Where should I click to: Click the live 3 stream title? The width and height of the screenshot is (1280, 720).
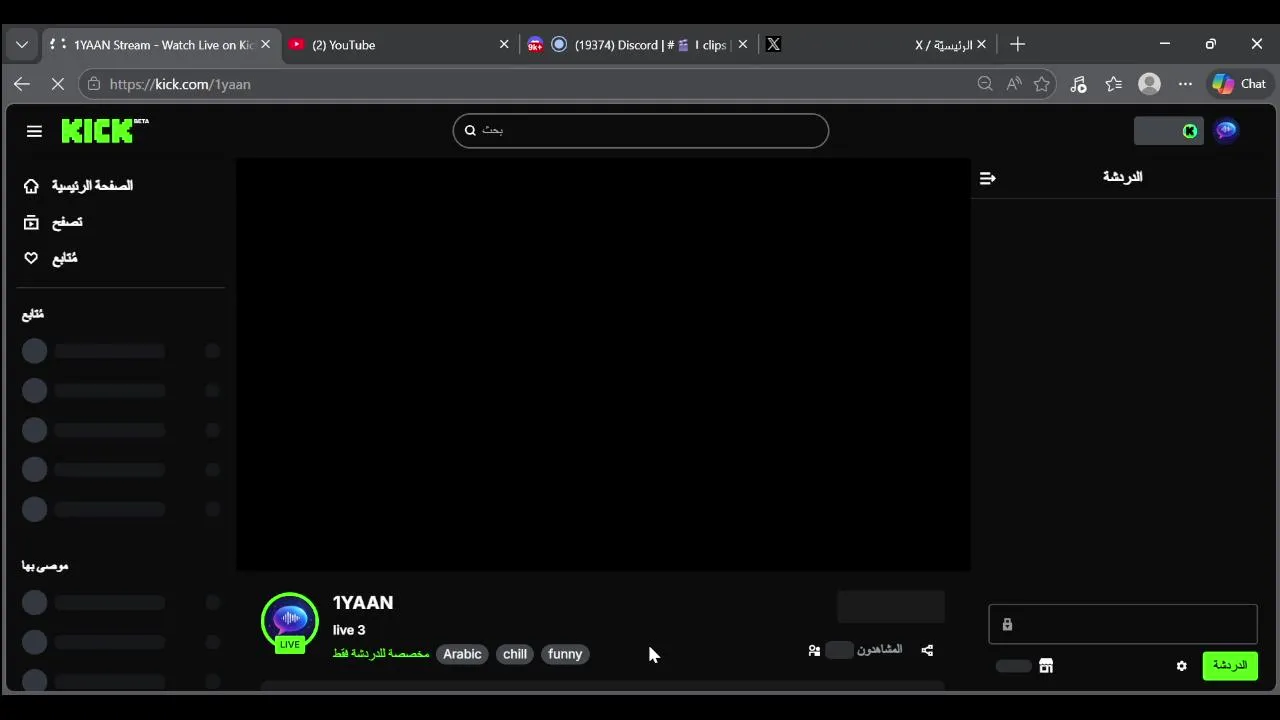pos(349,630)
